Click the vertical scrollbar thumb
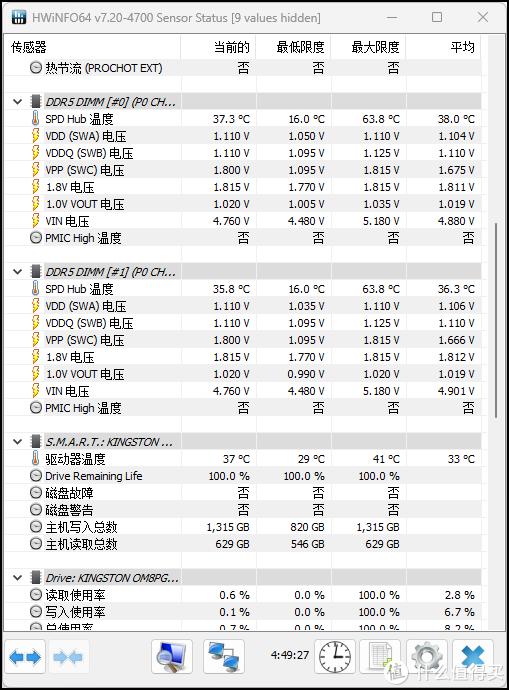The width and height of the screenshot is (509, 690). tap(496, 320)
